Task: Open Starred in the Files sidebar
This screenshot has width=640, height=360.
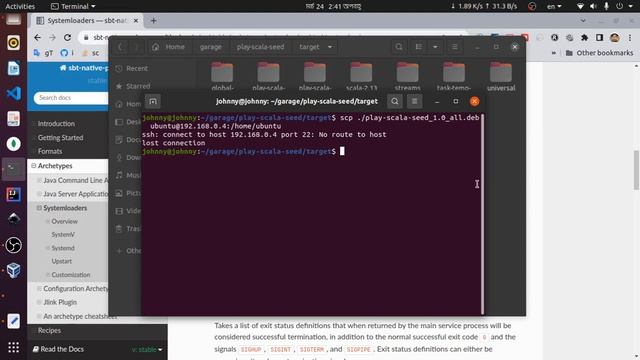Action: coord(133,86)
